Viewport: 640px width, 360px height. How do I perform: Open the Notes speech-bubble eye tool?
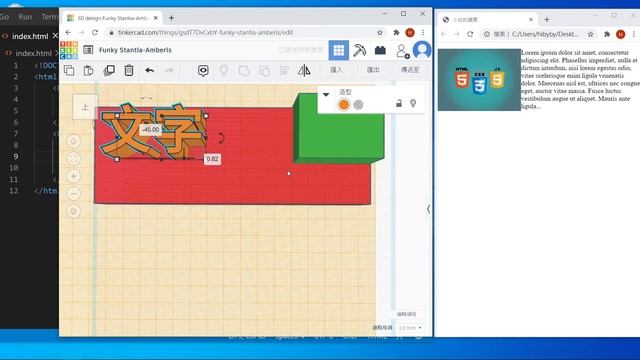(x=203, y=71)
